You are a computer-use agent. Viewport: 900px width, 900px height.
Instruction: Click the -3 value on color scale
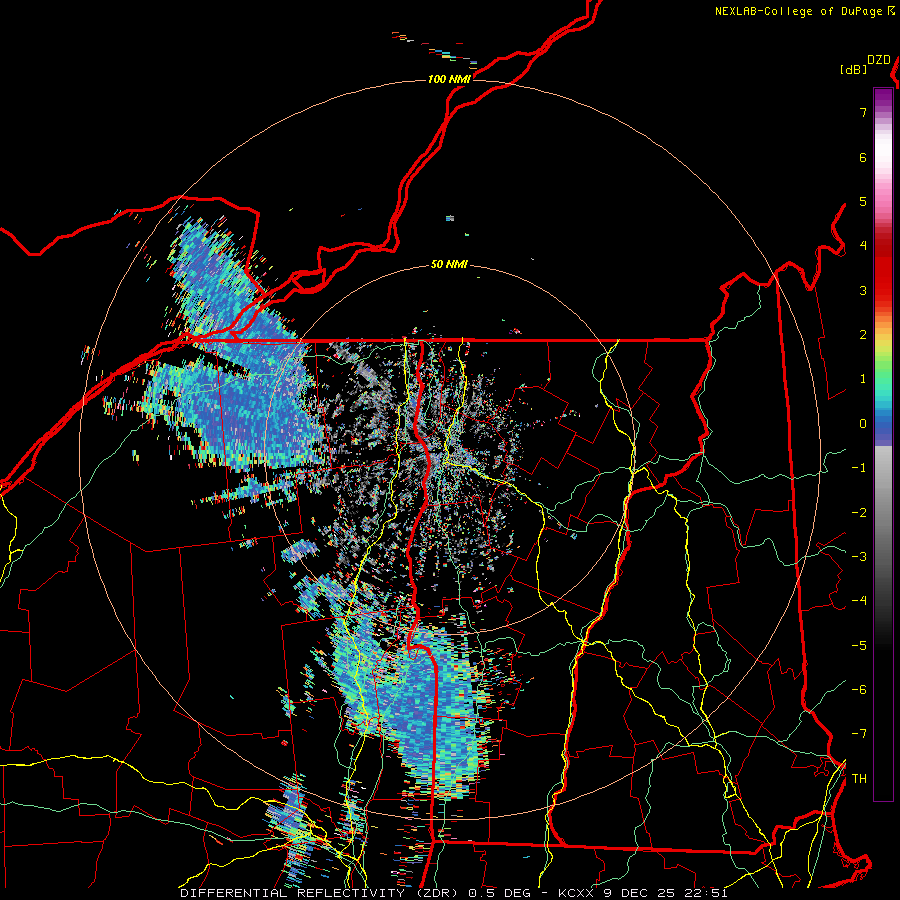[x=859, y=557]
